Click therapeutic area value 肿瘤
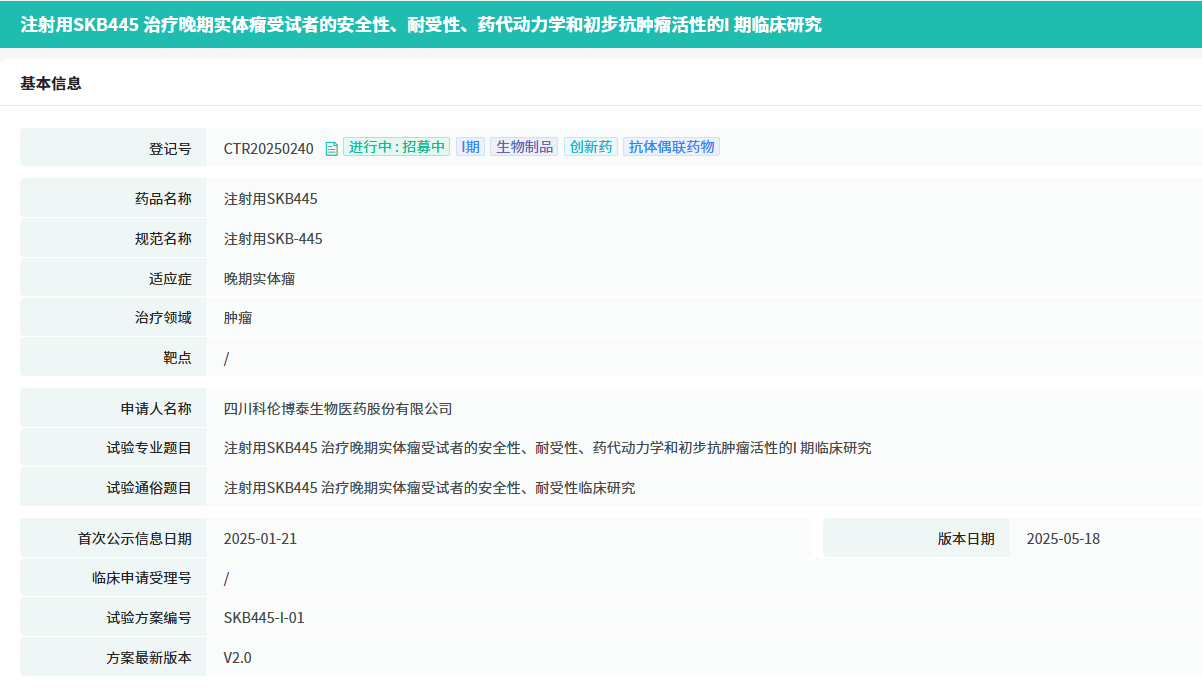 (238, 318)
